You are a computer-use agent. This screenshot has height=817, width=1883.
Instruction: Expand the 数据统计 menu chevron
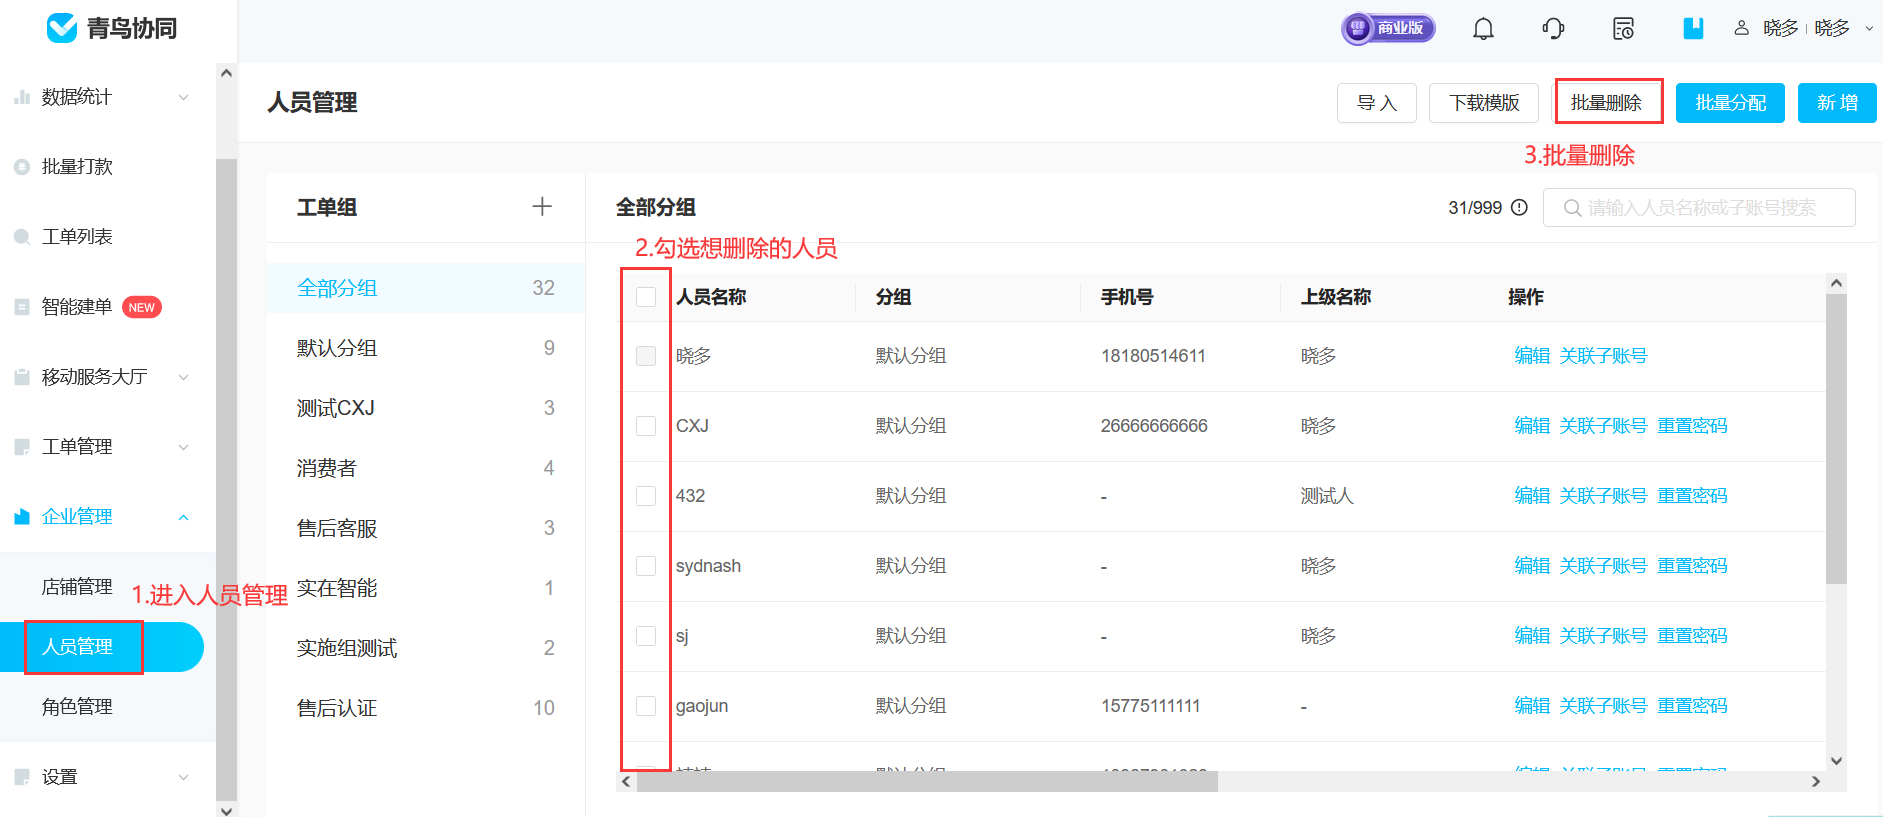[x=183, y=97]
